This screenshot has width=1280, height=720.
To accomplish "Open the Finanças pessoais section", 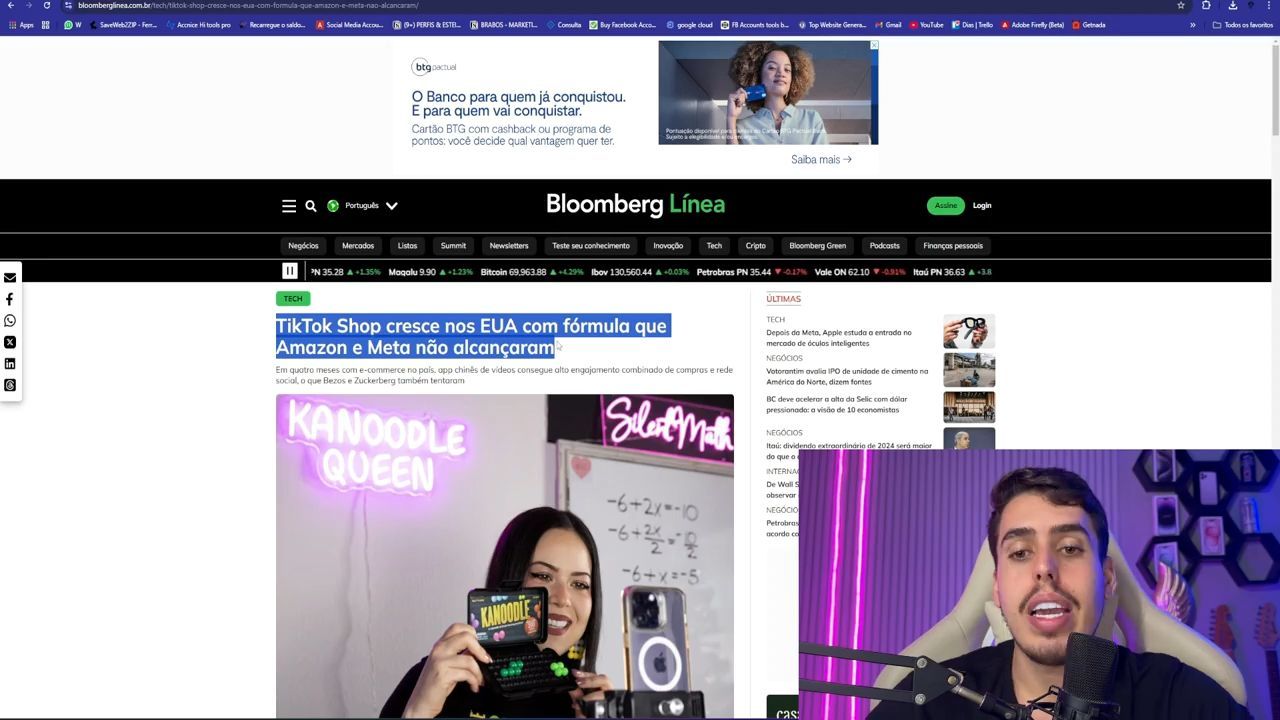I will click(953, 246).
